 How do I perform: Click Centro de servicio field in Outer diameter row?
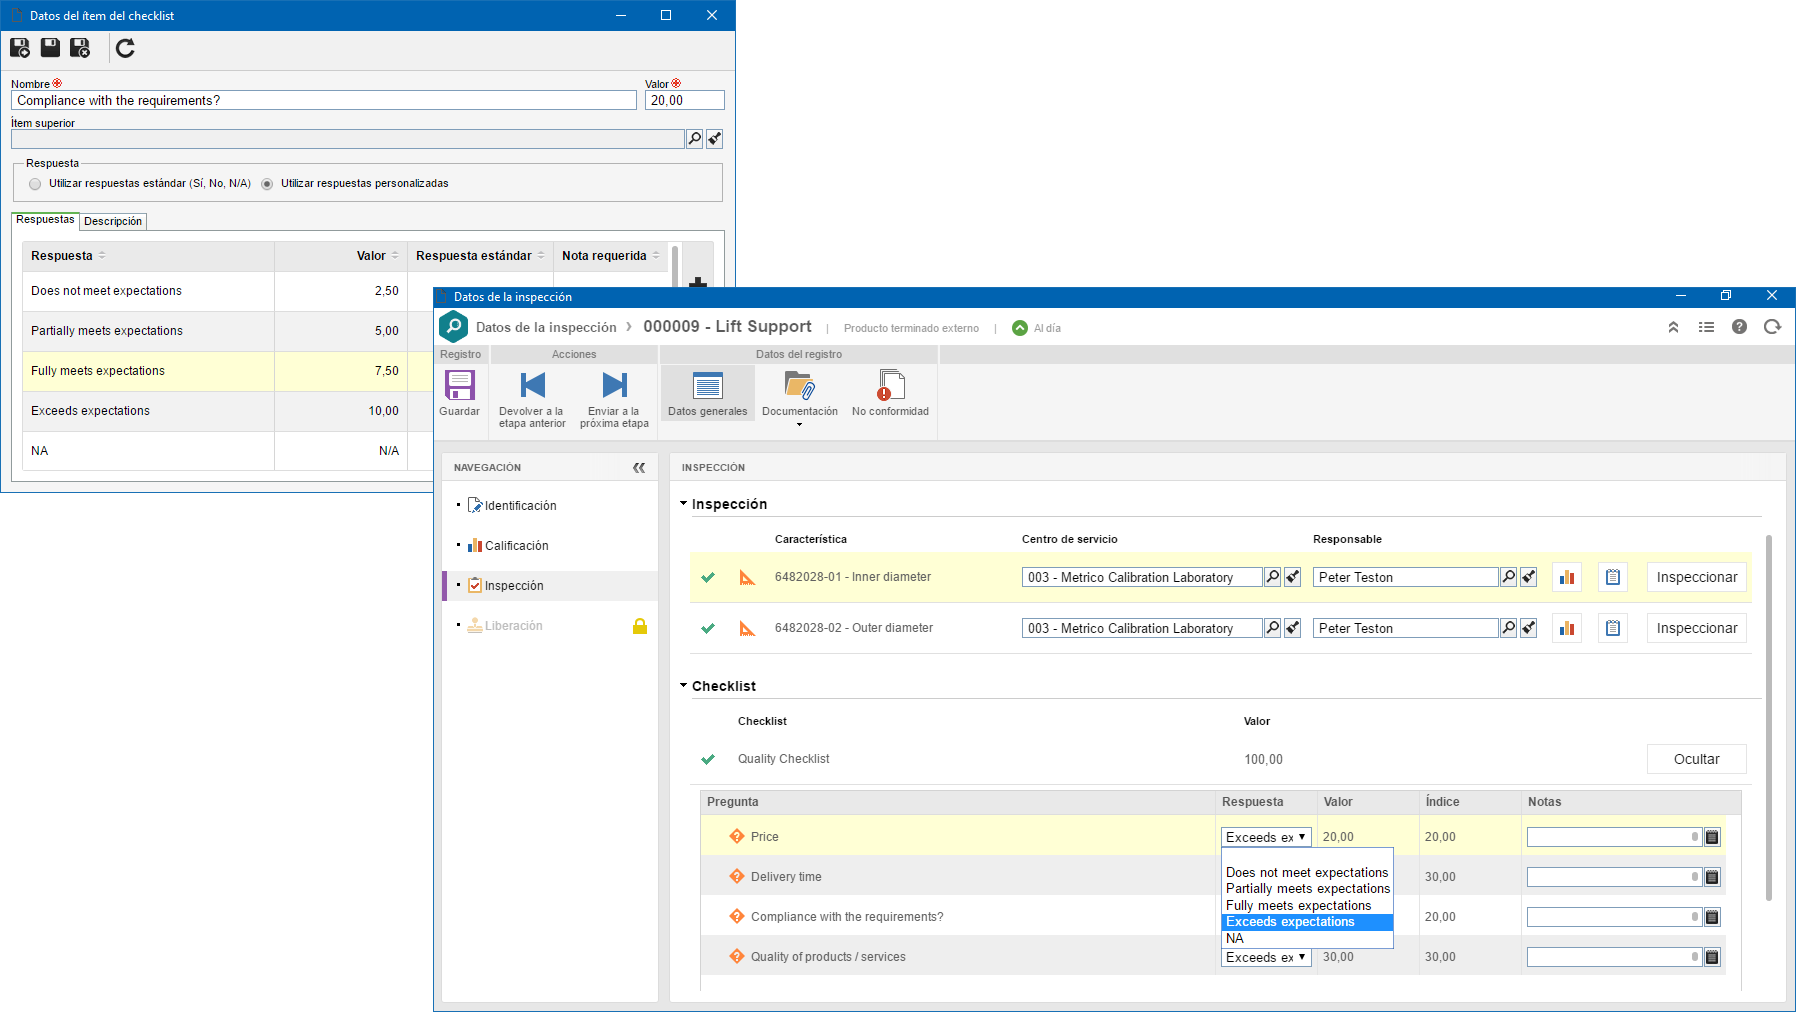point(1142,628)
